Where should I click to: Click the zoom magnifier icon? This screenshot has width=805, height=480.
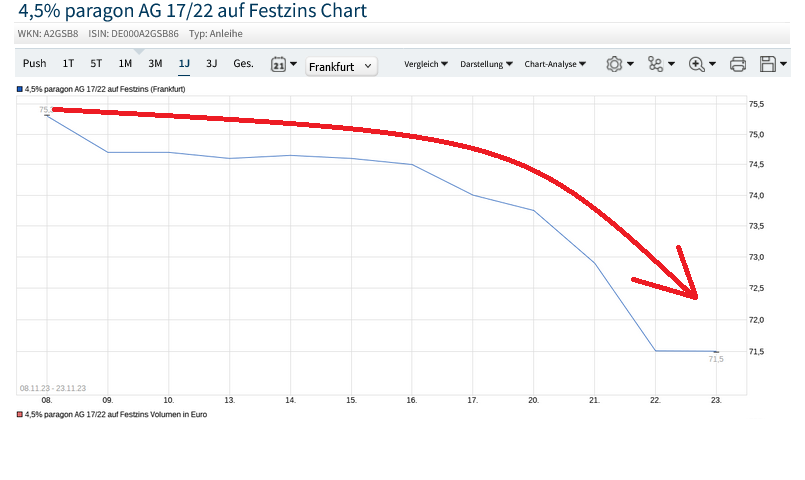(x=697, y=64)
